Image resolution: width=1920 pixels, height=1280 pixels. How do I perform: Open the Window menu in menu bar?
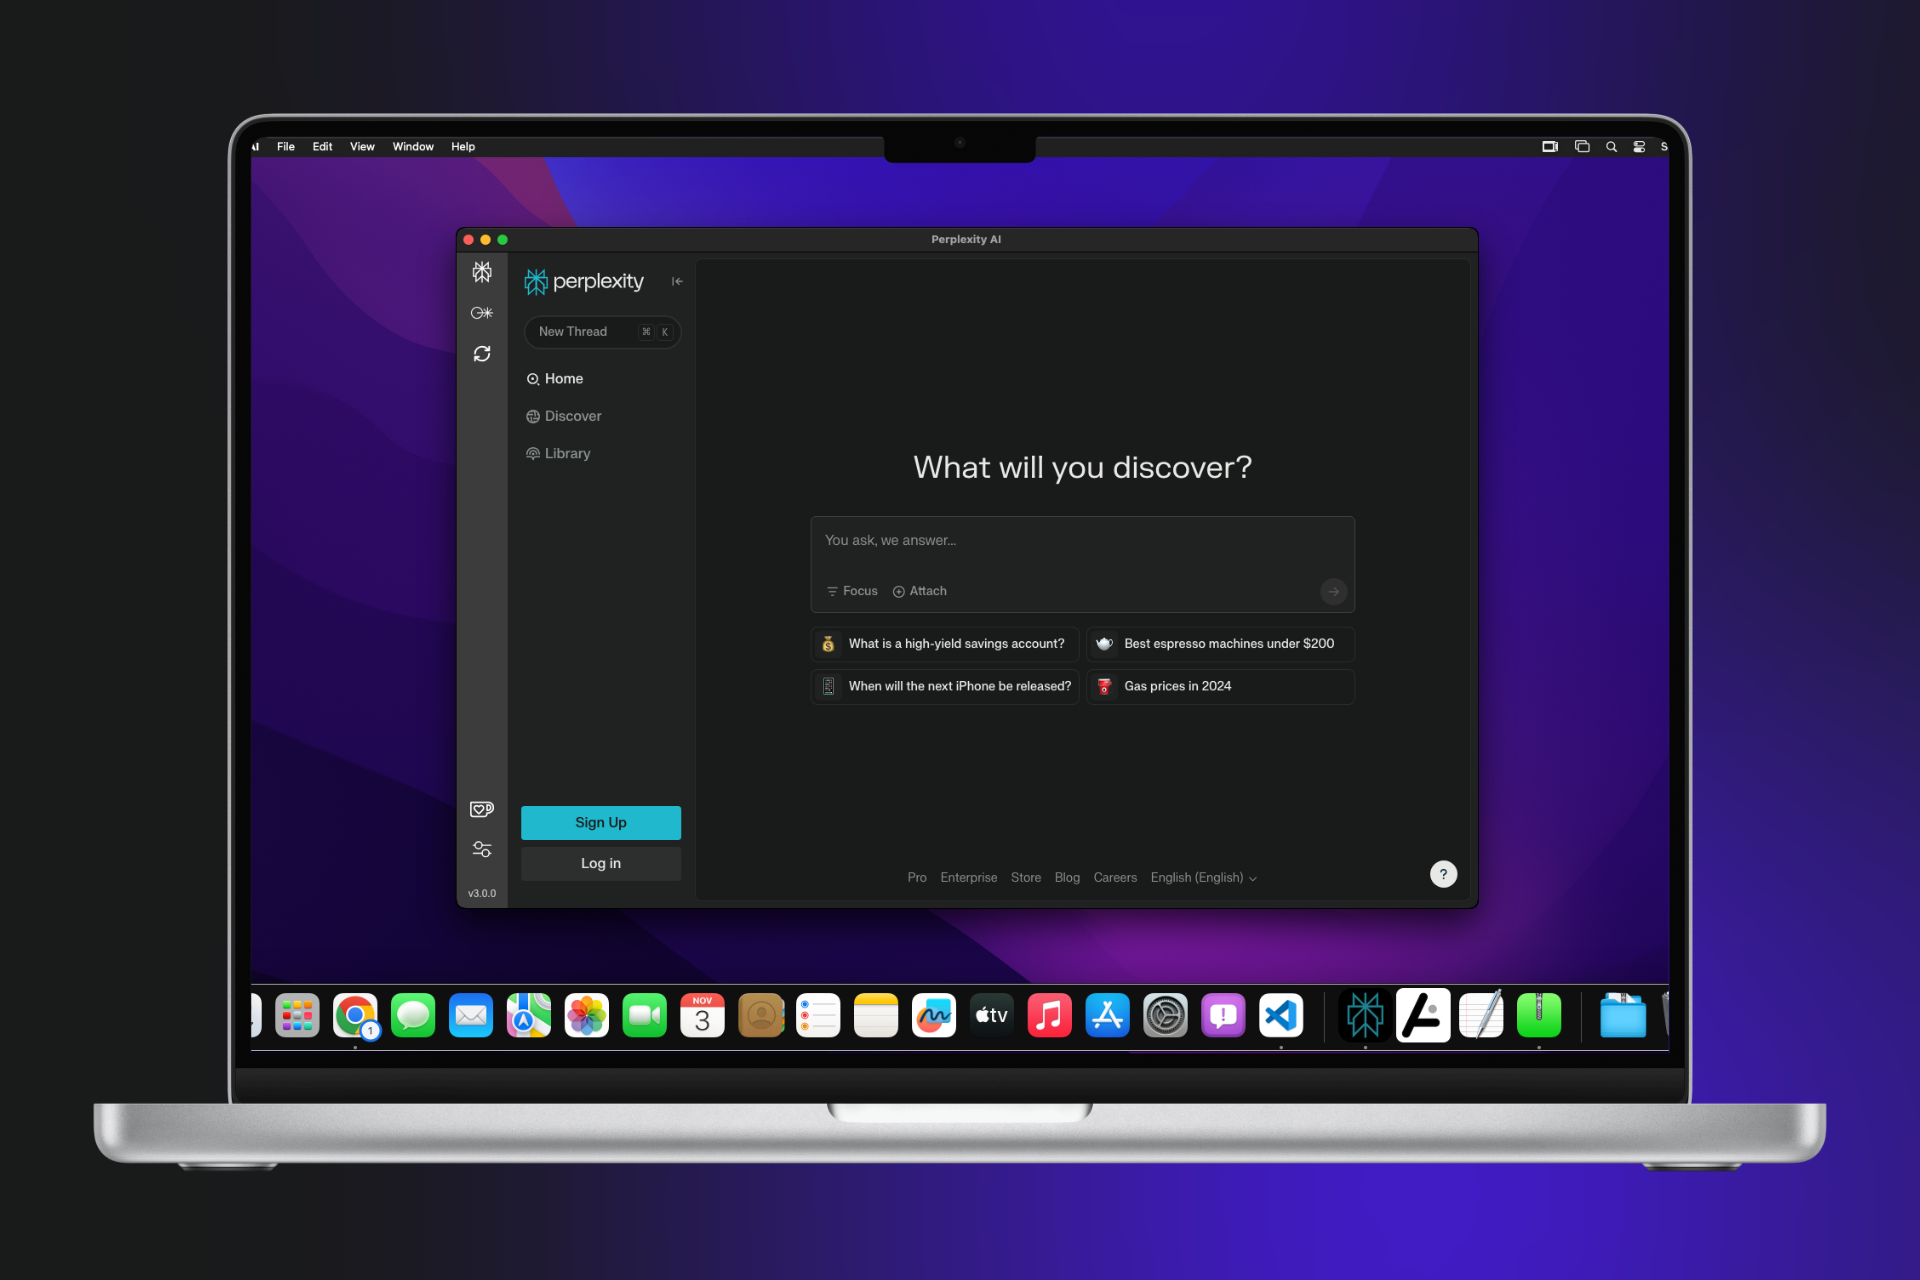[412, 146]
